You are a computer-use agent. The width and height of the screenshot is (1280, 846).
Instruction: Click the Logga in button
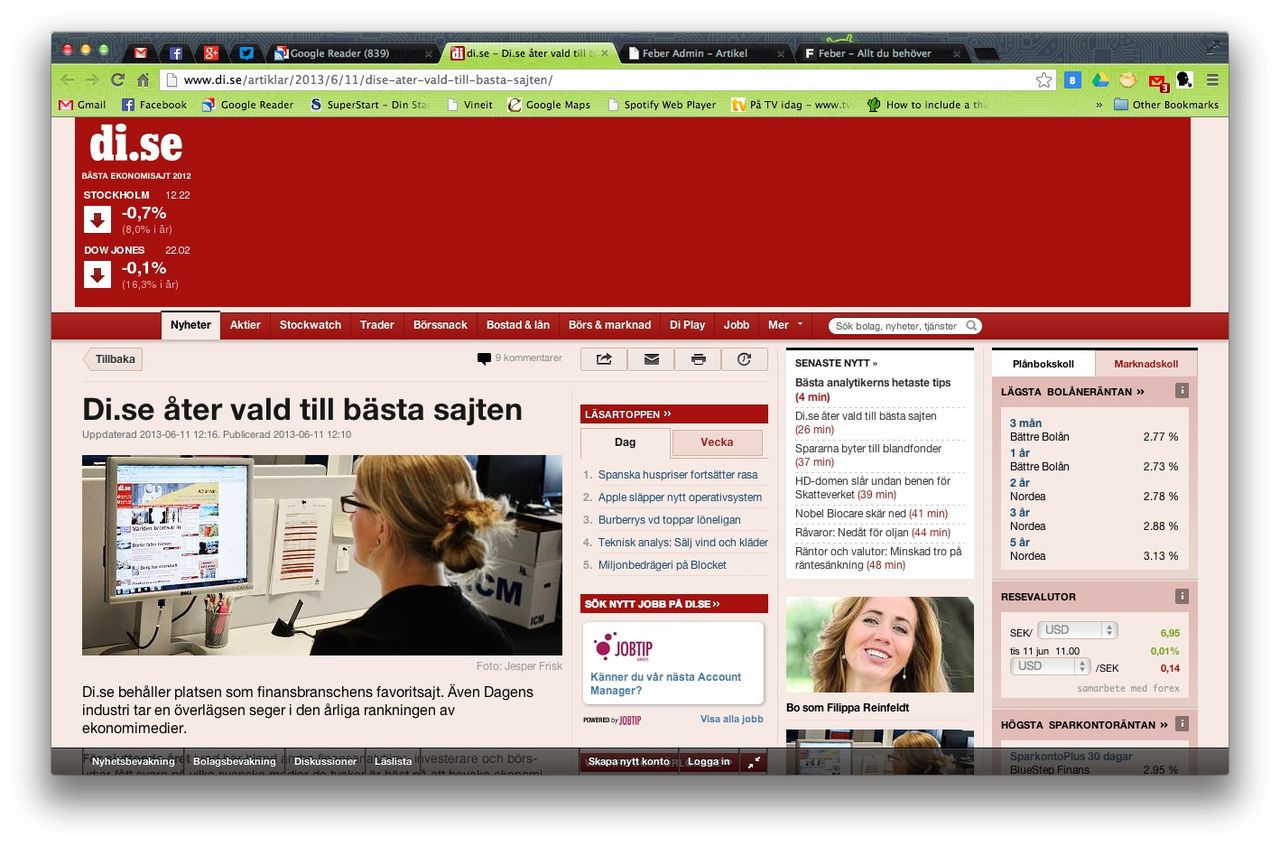(x=708, y=761)
